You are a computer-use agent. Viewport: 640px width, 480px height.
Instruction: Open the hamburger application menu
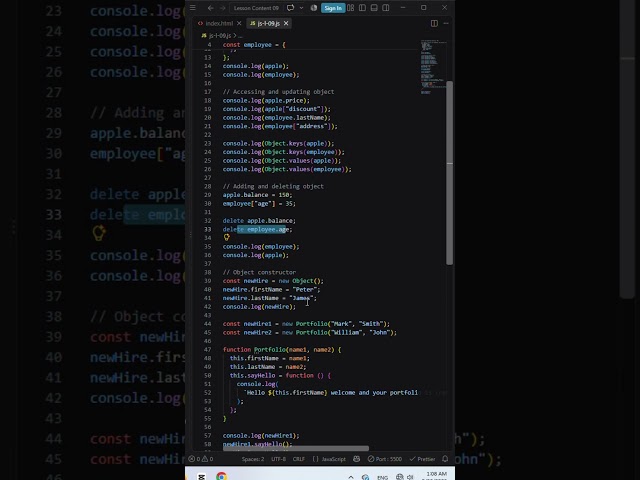(x=193, y=8)
